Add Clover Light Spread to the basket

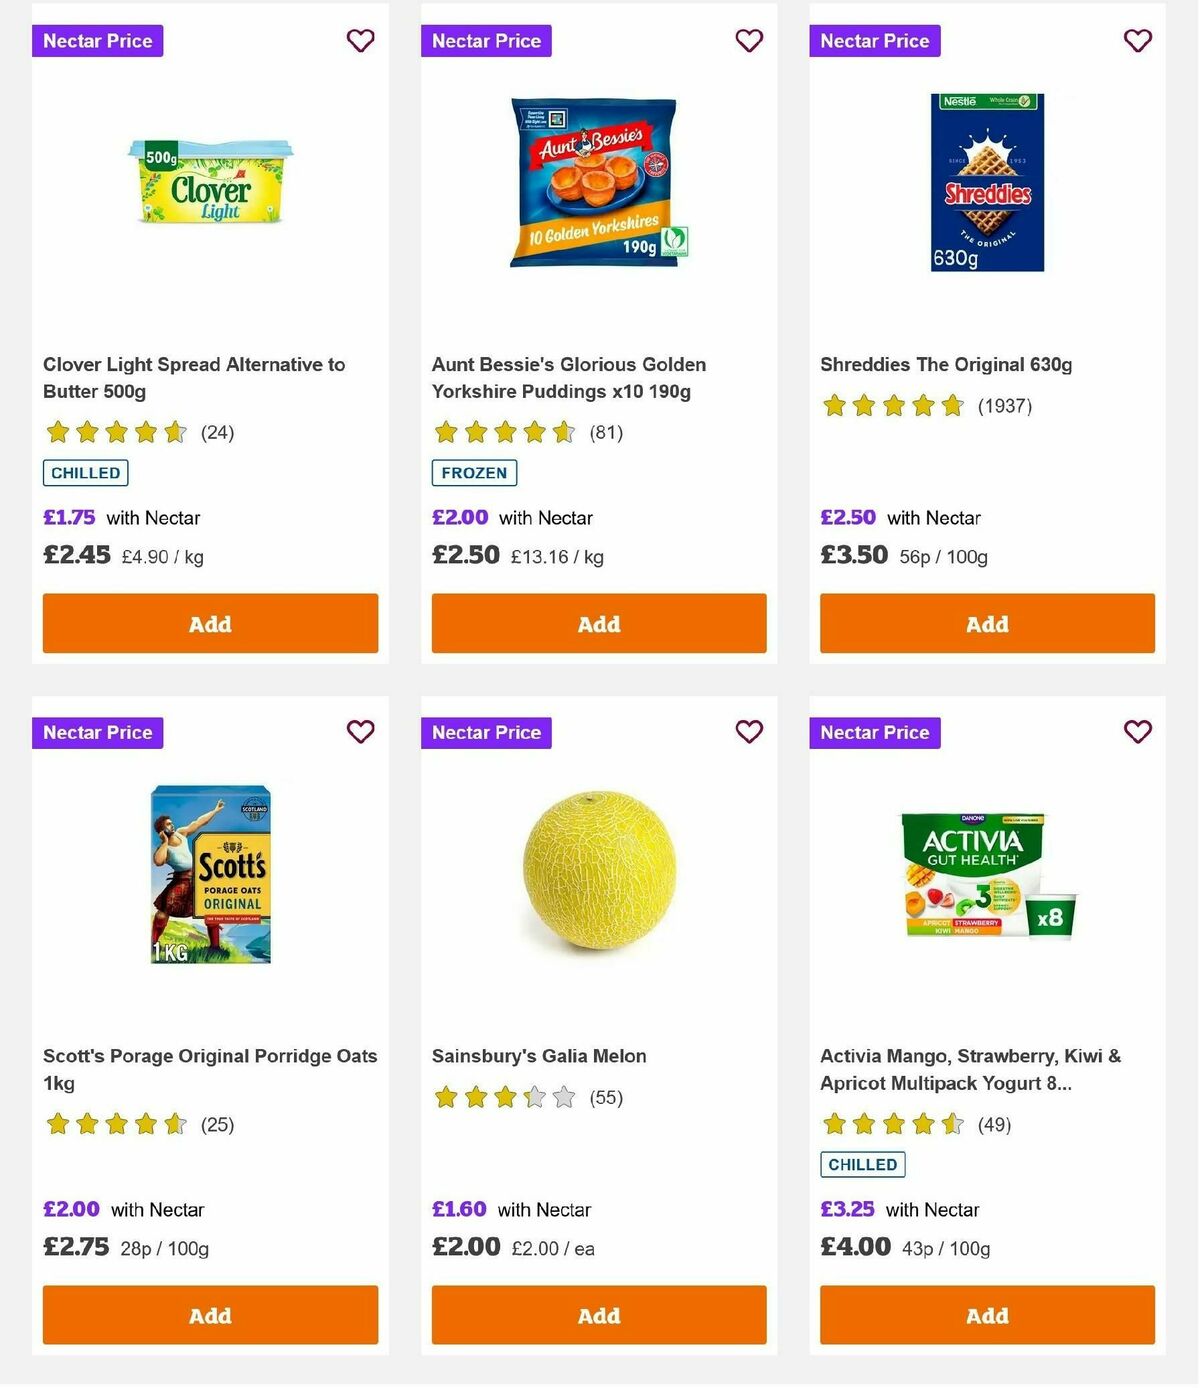click(x=210, y=623)
